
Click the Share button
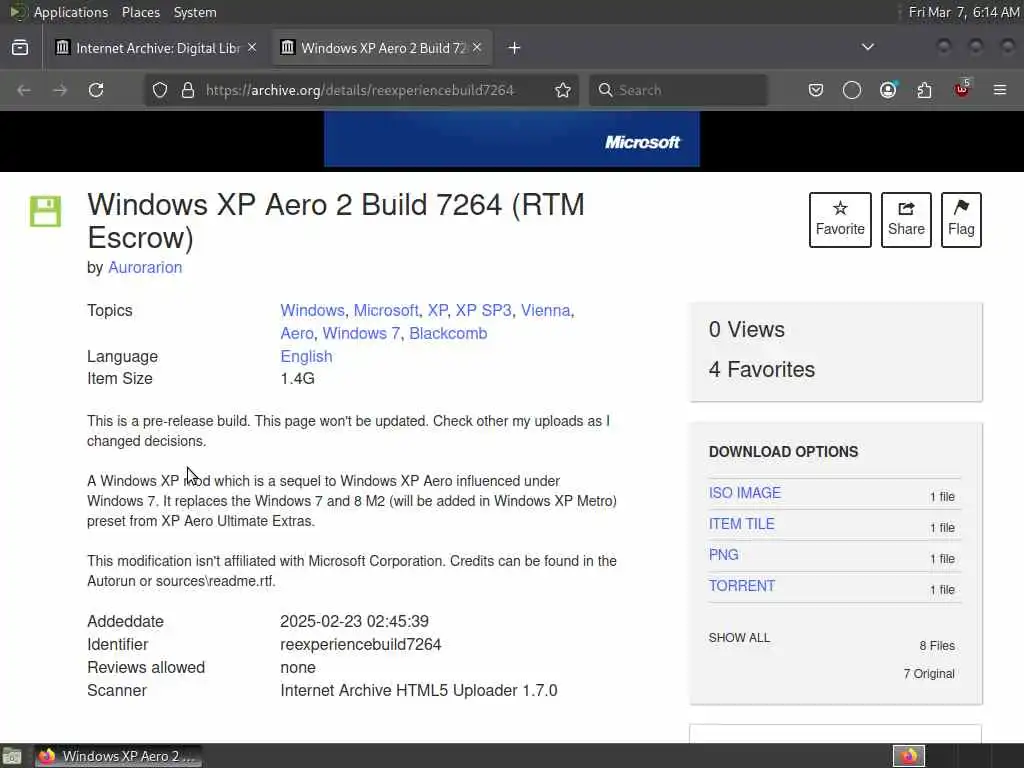point(906,219)
